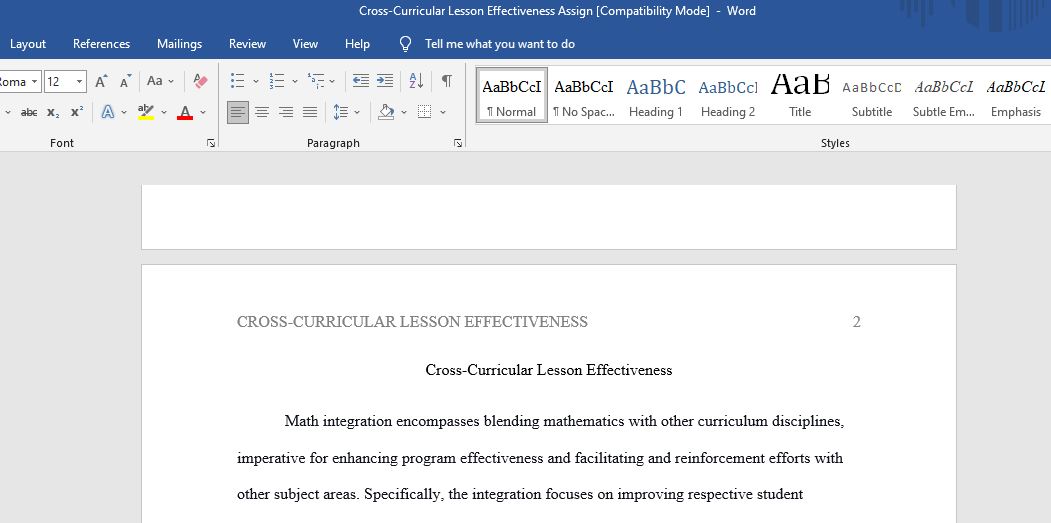Open the Help tab

pos(357,44)
